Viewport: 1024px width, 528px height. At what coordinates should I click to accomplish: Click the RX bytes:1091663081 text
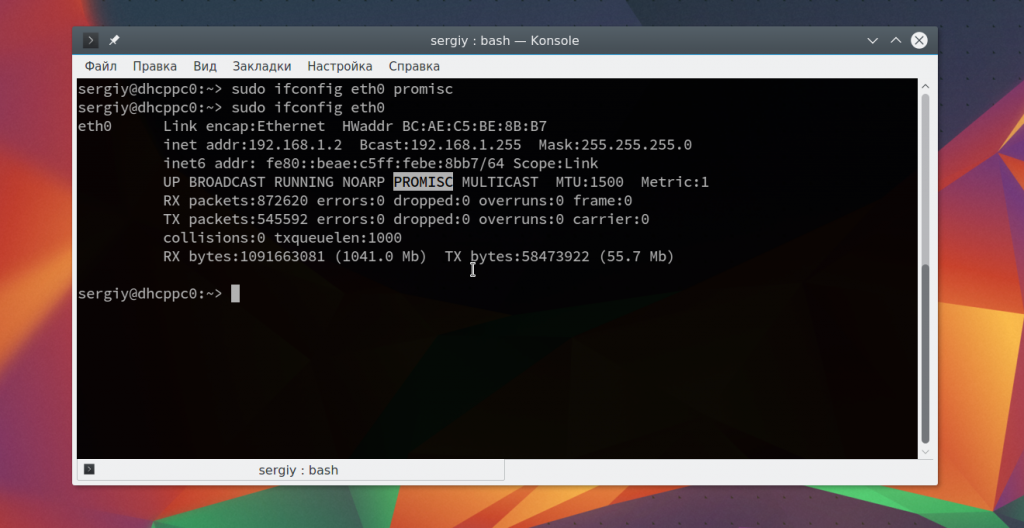click(244, 256)
